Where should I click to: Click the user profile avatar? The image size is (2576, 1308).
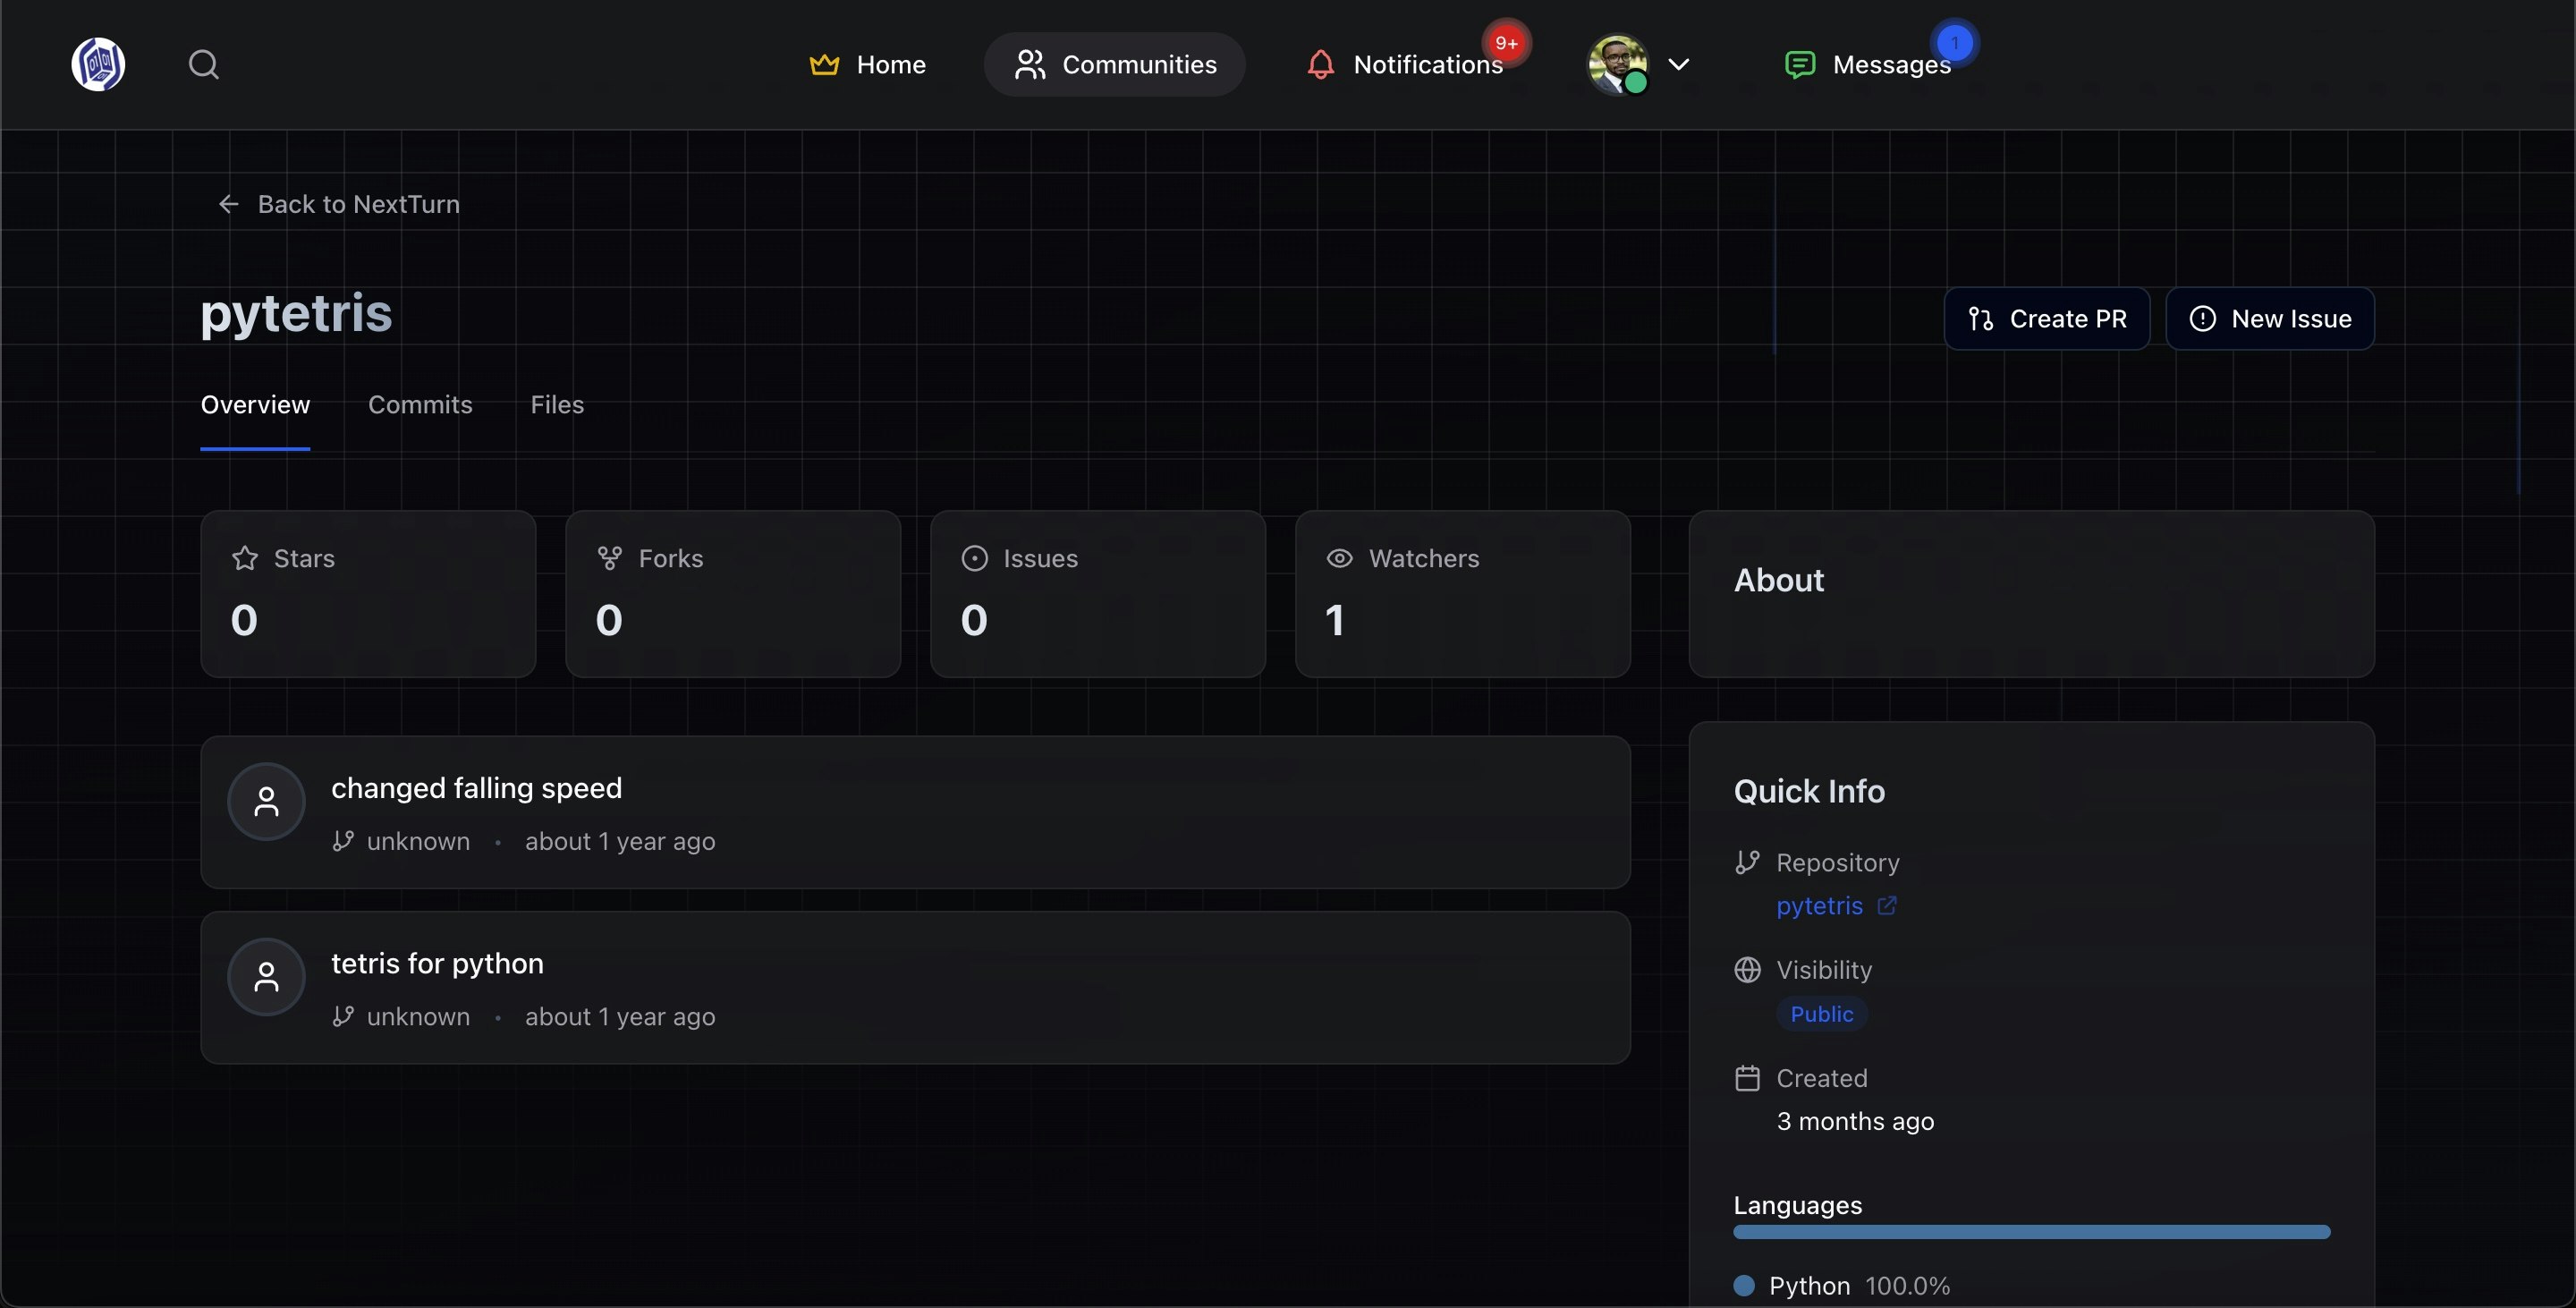pos(1617,64)
